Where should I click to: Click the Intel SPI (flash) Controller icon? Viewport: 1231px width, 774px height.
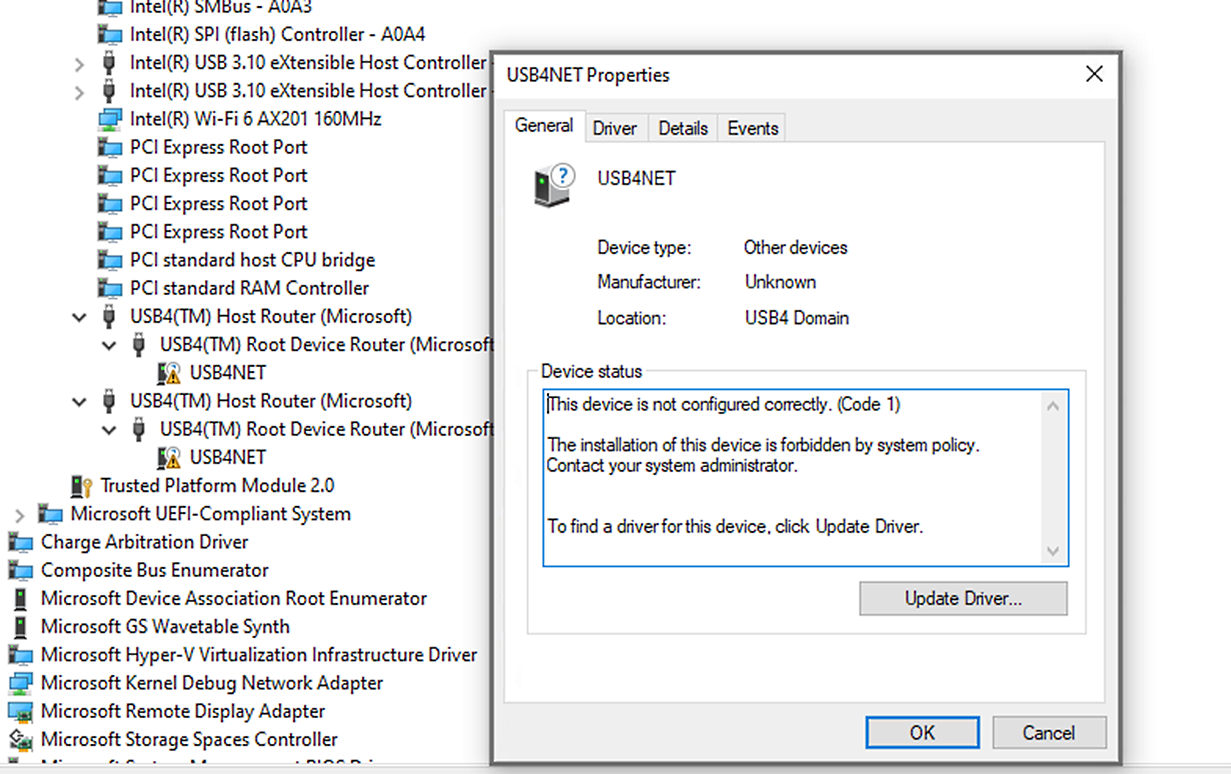[109, 35]
